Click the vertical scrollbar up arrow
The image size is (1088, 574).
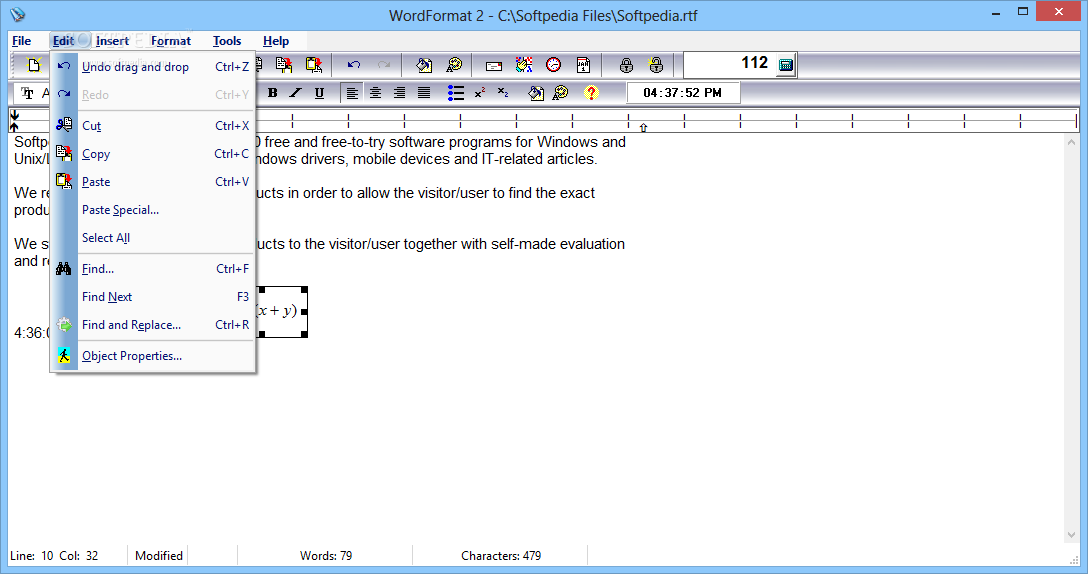1071,142
